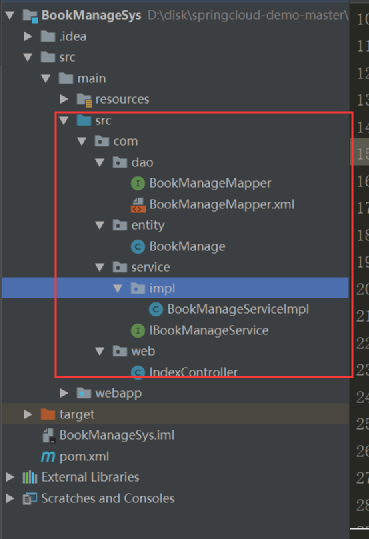Click the Scratches and Consoles icon
The width and height of the screenshot is (369, 539).
tap(30, 498)
